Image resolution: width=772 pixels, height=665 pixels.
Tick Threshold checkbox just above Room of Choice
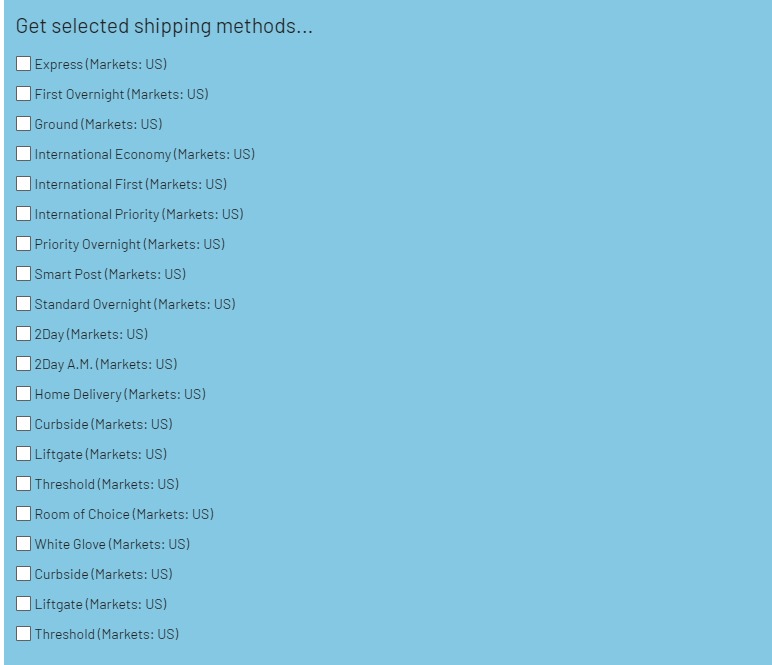pos(23,484)
